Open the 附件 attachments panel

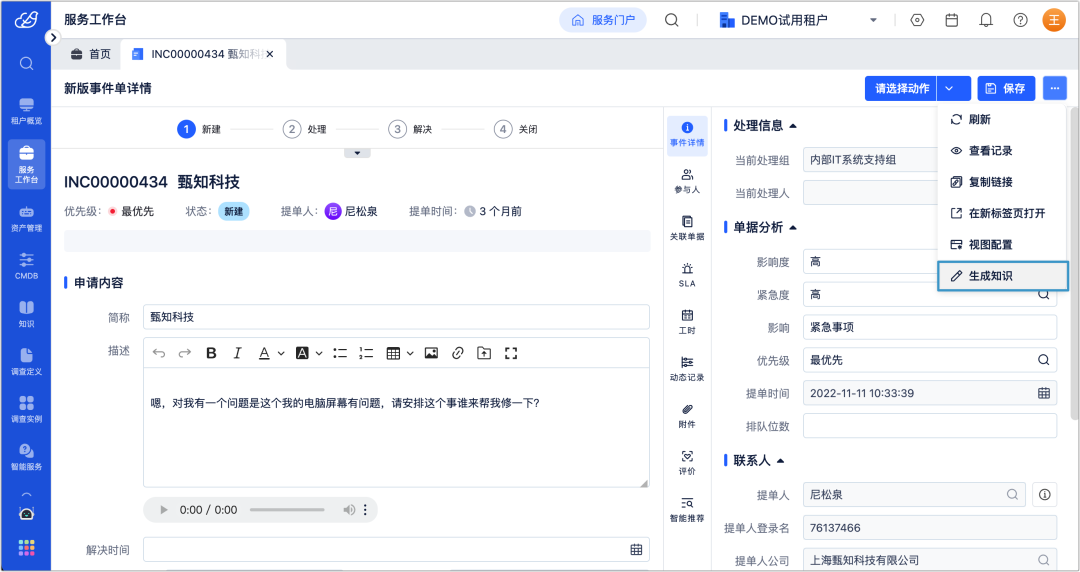[687, 415]
